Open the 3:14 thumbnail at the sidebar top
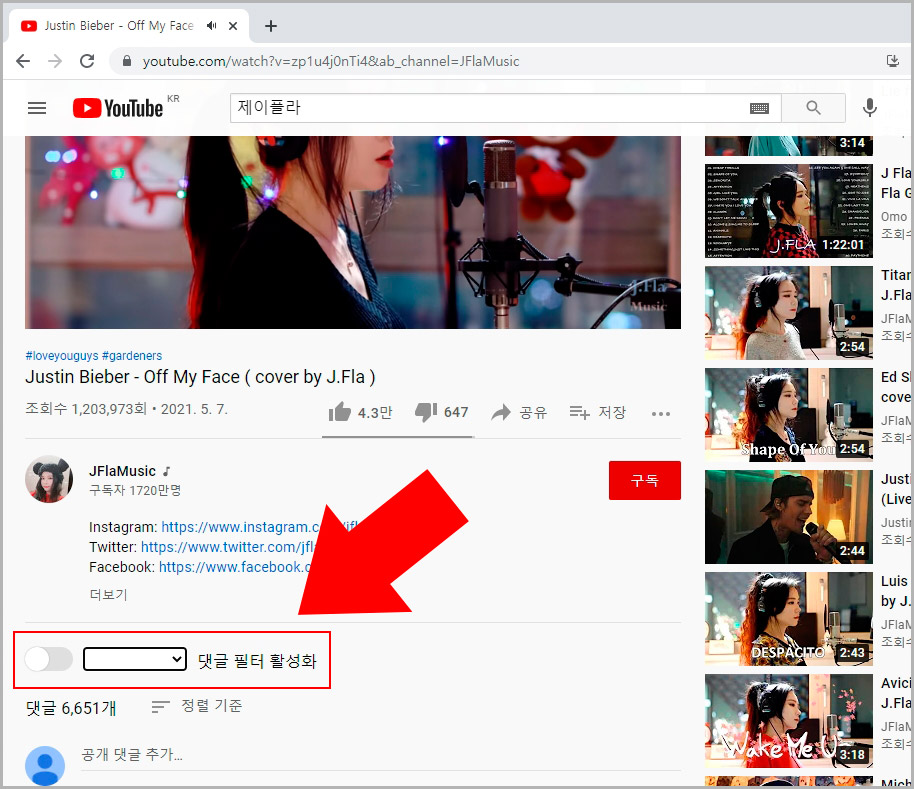This screenshot has height=789, width=914. (x=789, y=146)
